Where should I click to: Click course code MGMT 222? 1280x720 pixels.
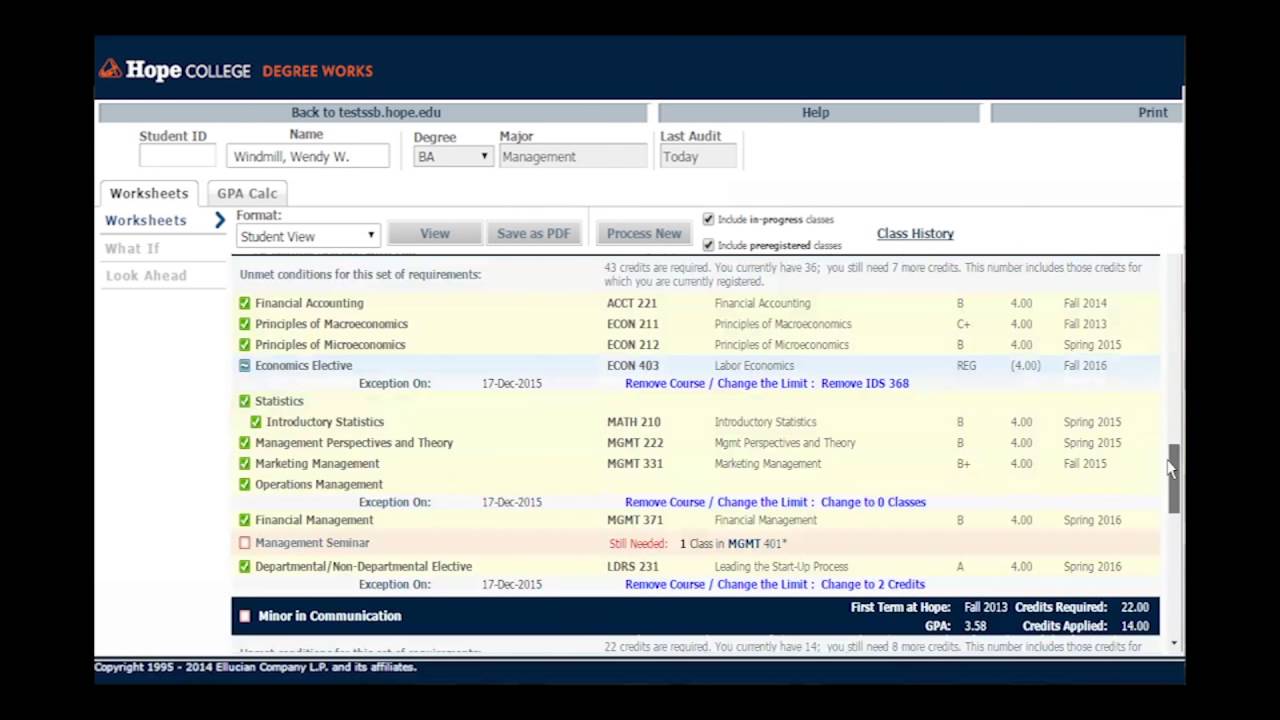pos(635,443)
